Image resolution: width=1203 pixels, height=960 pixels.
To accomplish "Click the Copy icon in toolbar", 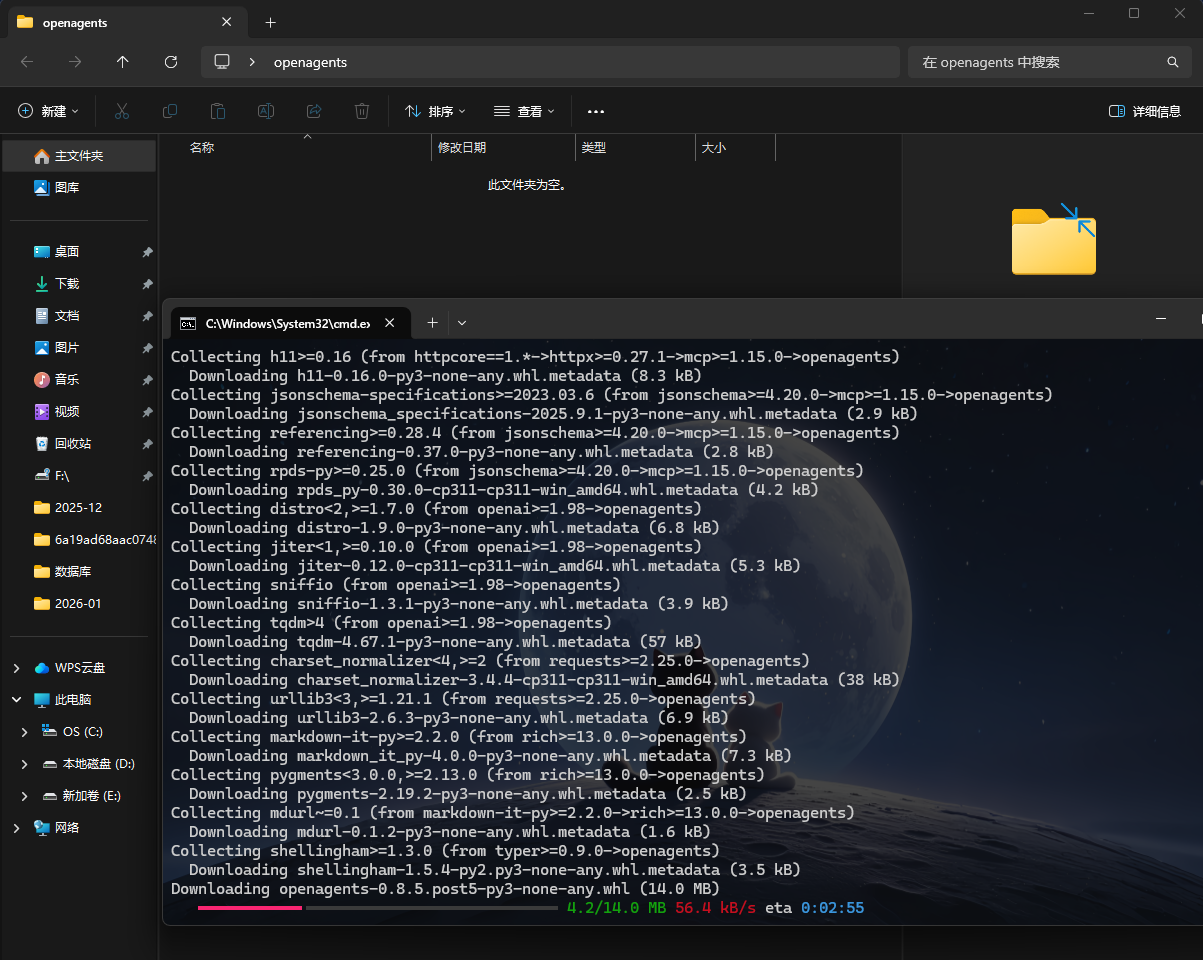I will pyautogui.click(x=170, y=111).
